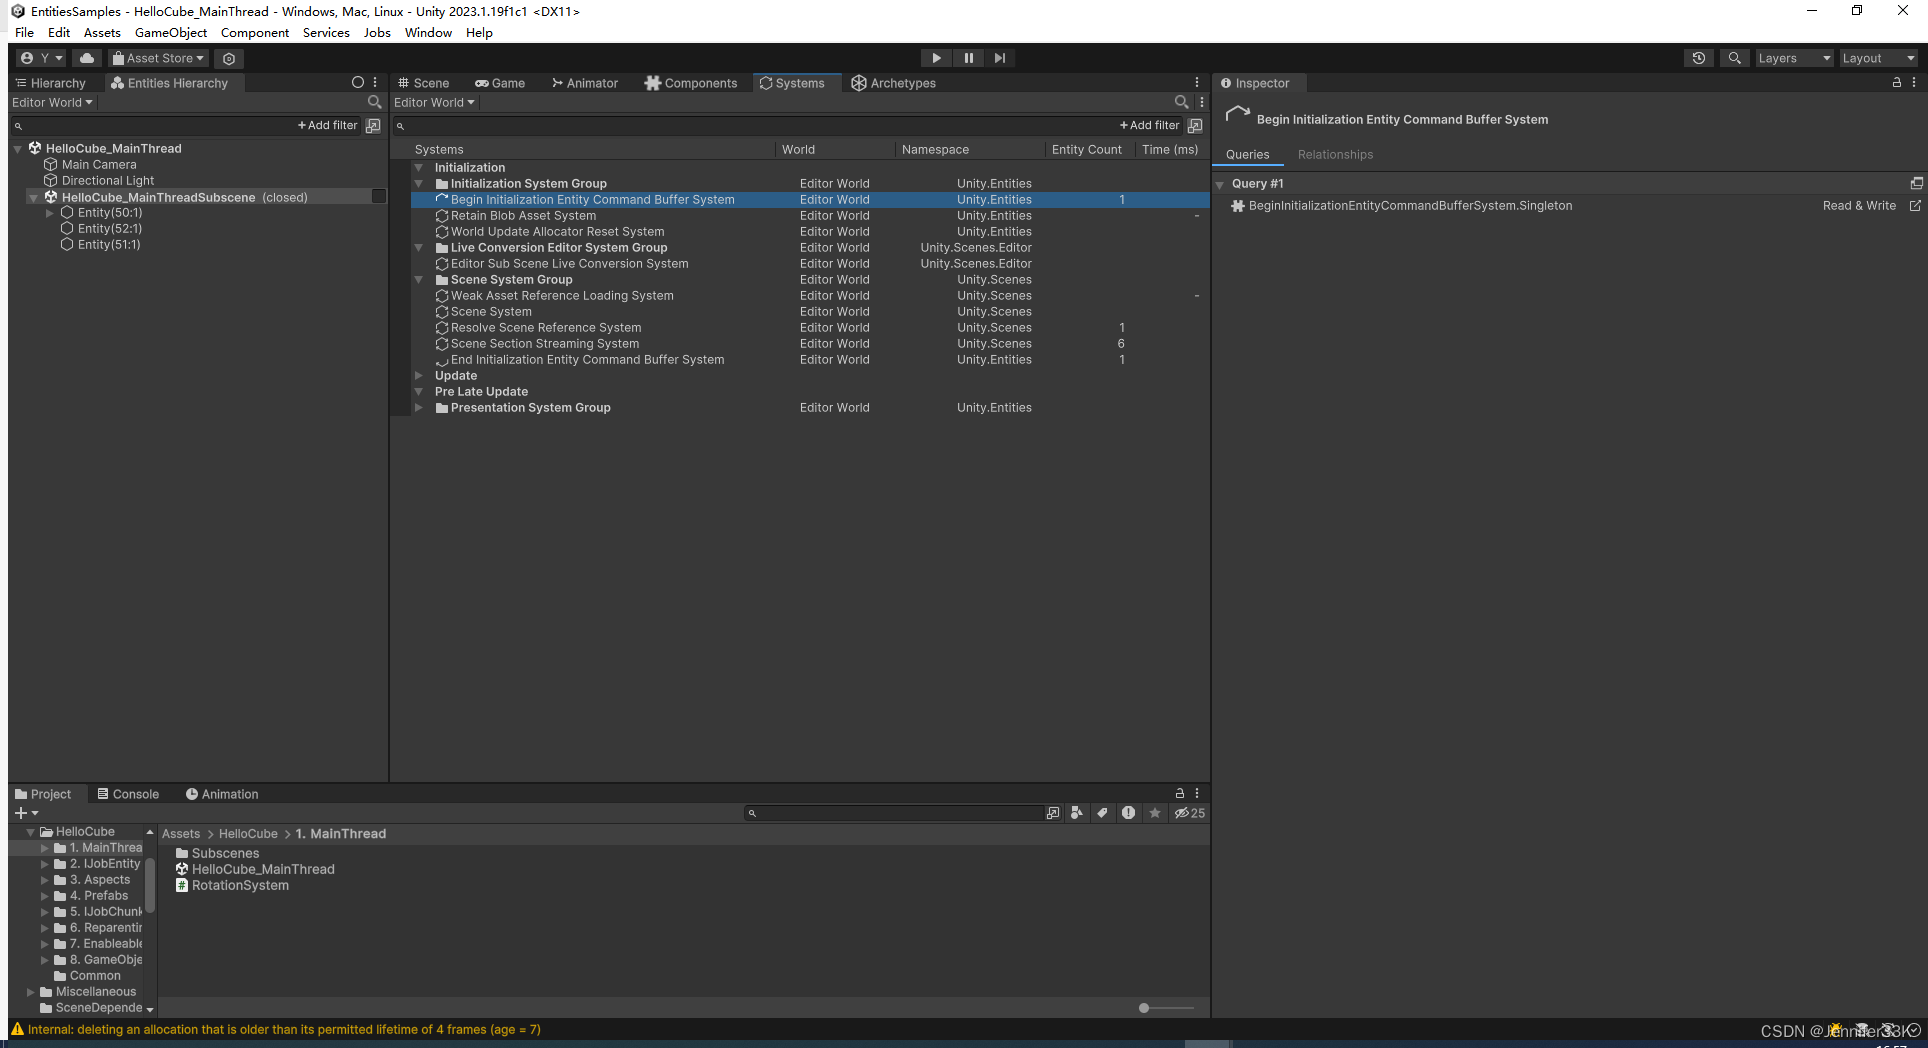Open global search magnifier in top toolbar
1928x1048 pixels.
(1735, 58)
